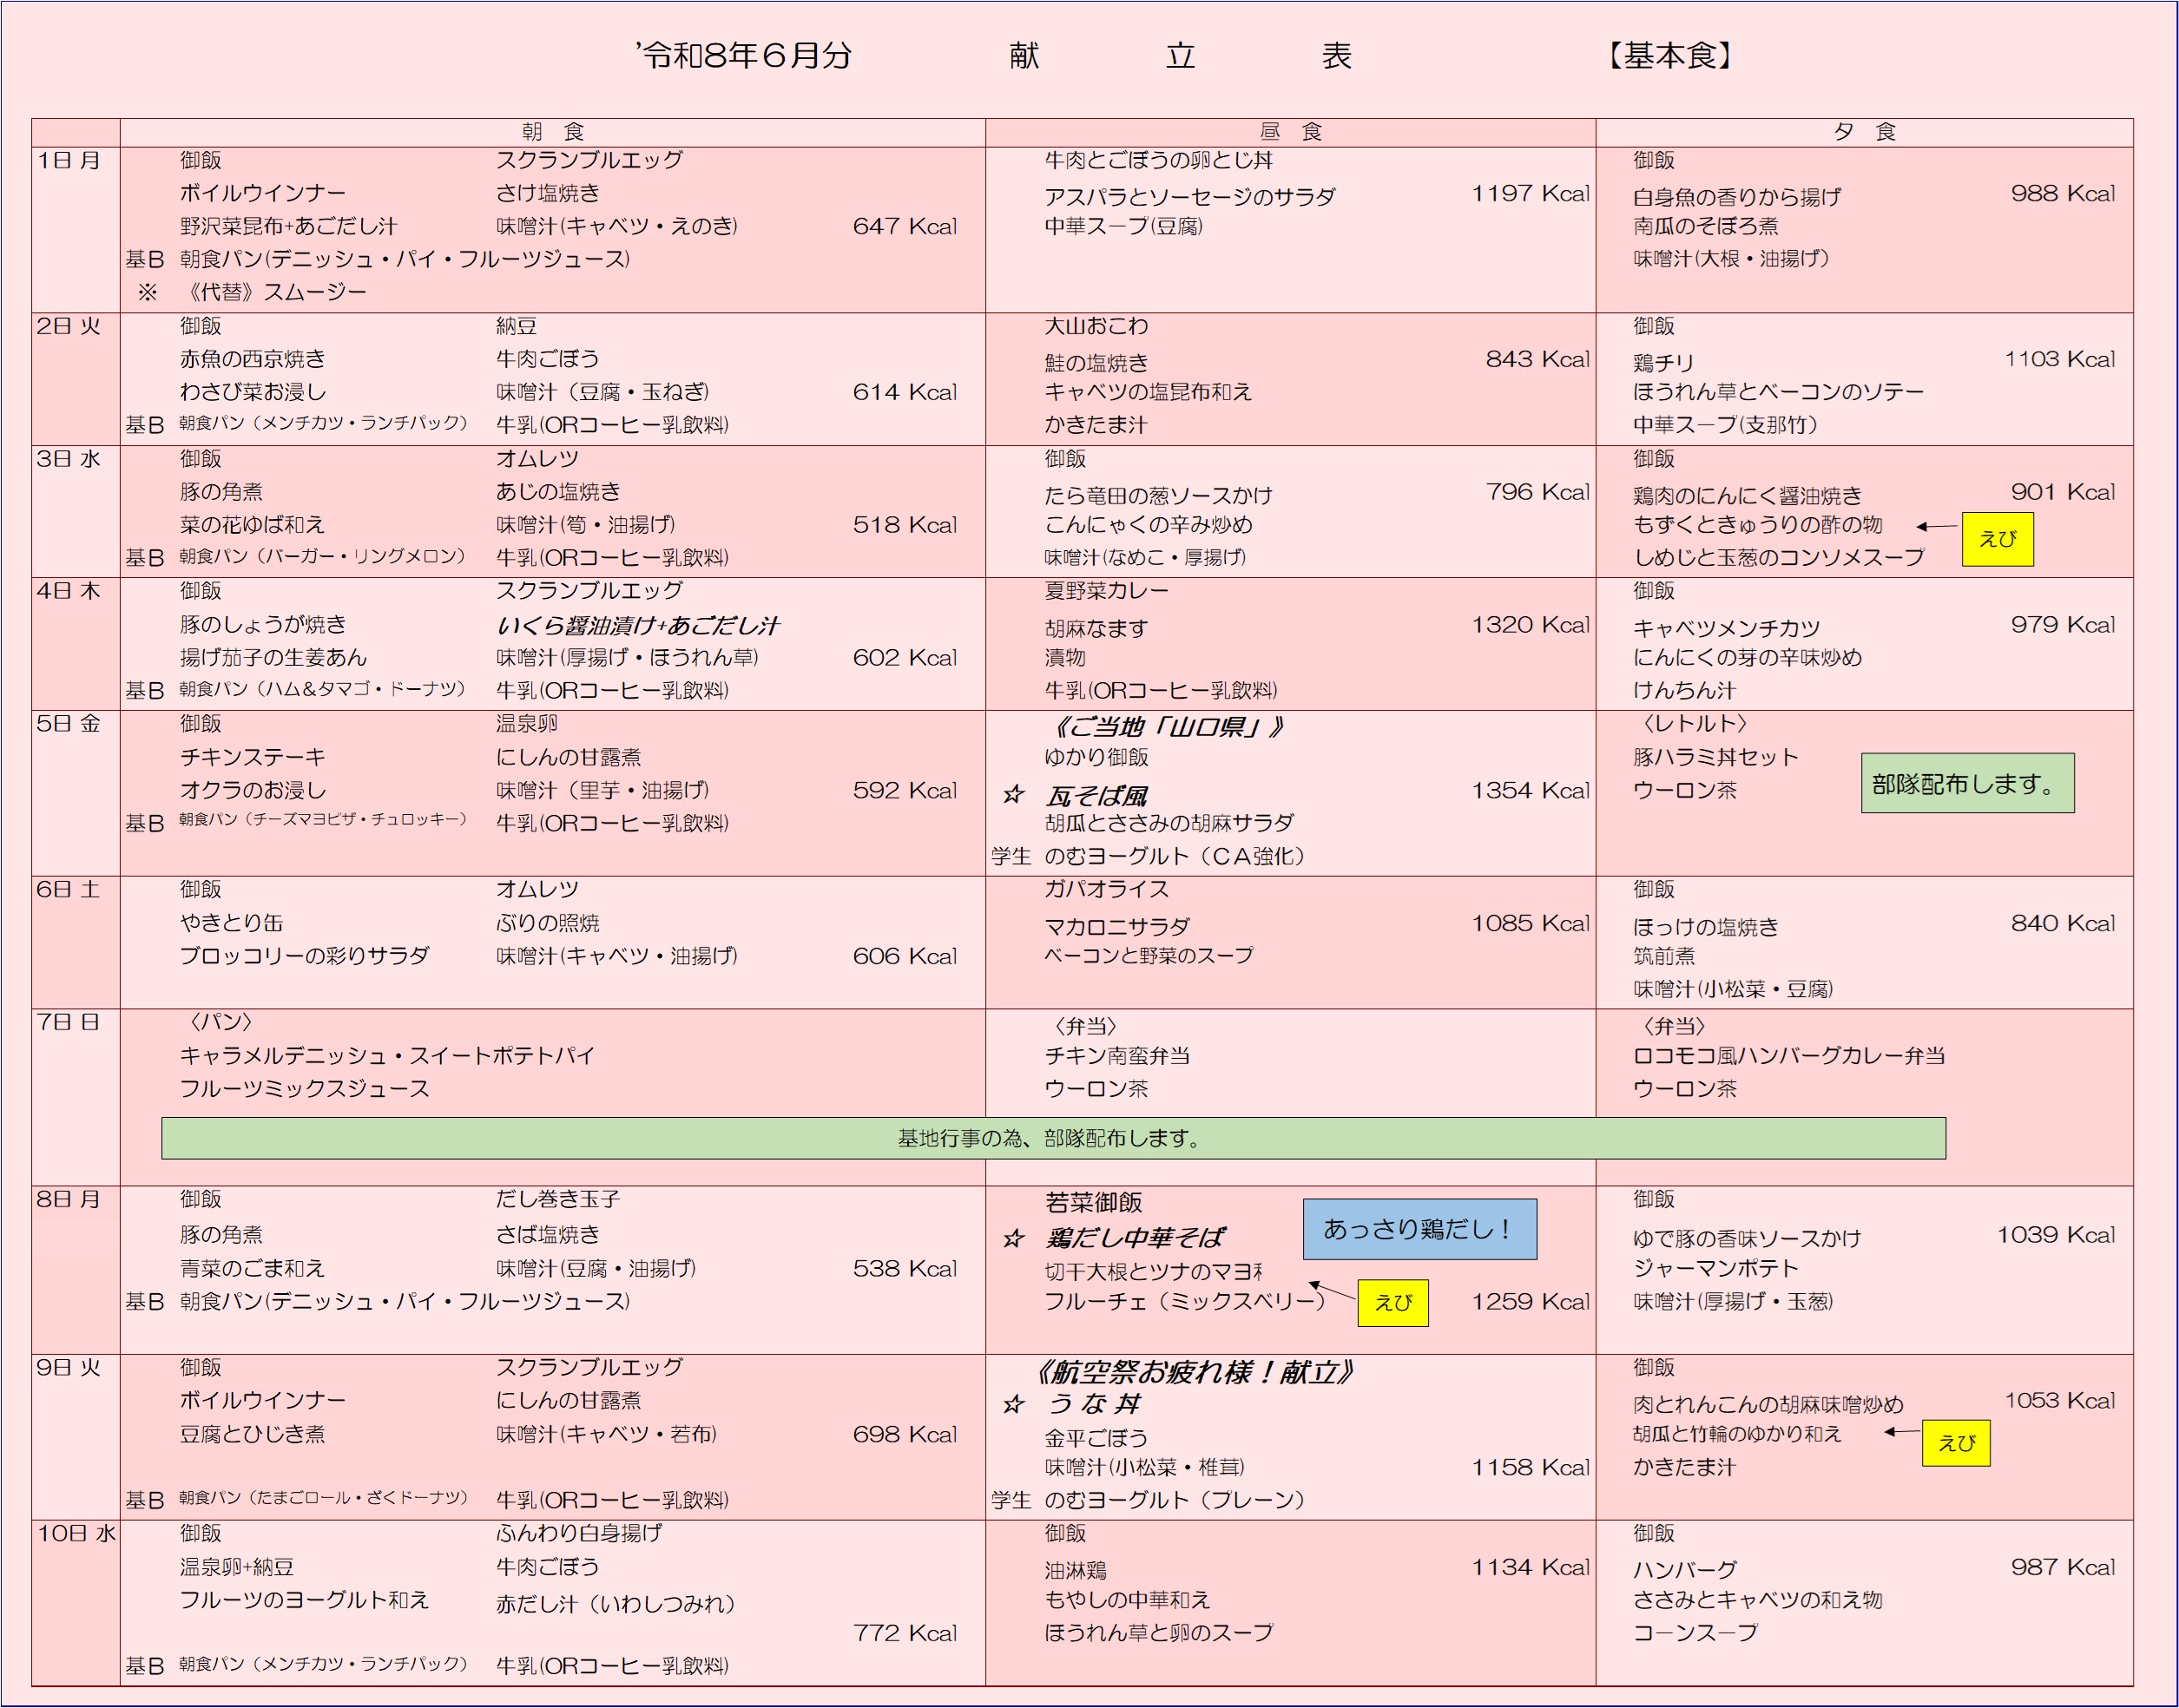Image resolution: width=2179 pixels, height=1708 pixels.
Task: Select the 昼食 column header
Action: tap(1290, 132)
